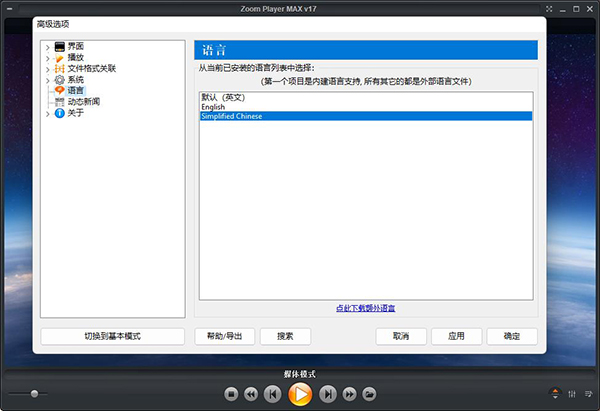Select 播放 in the options tree
Screen dimensions: 600x411
pyautogui.click(x=75, y=57)
